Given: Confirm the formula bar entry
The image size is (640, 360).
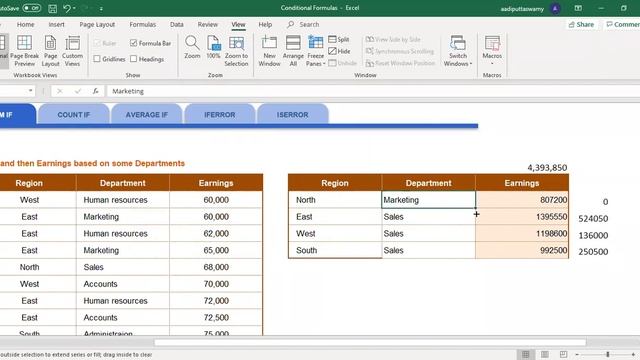Looking at the screenshot, I should point(78,91).
